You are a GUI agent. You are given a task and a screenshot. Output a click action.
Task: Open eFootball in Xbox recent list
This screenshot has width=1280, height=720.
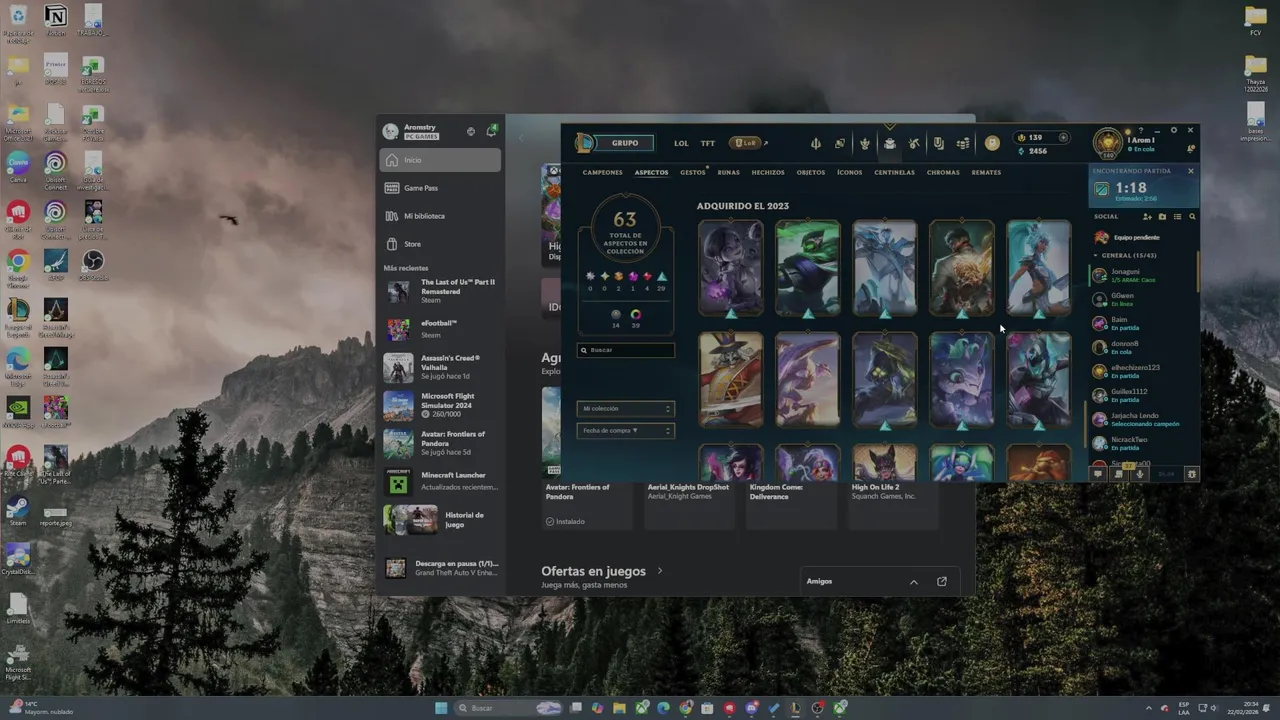click(x=440, y=329)
